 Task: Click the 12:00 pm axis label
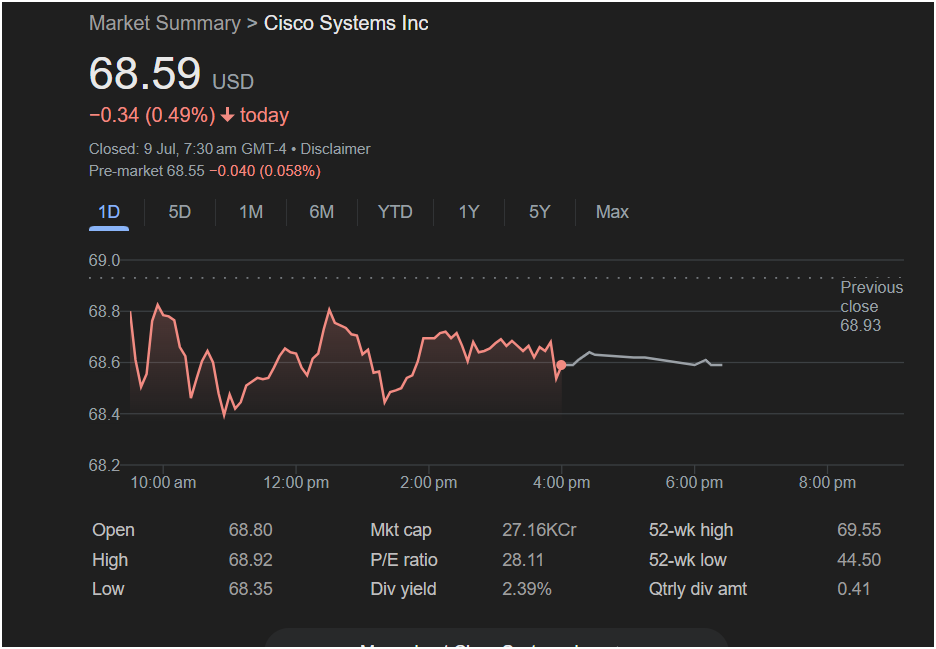tap(296, 482)
